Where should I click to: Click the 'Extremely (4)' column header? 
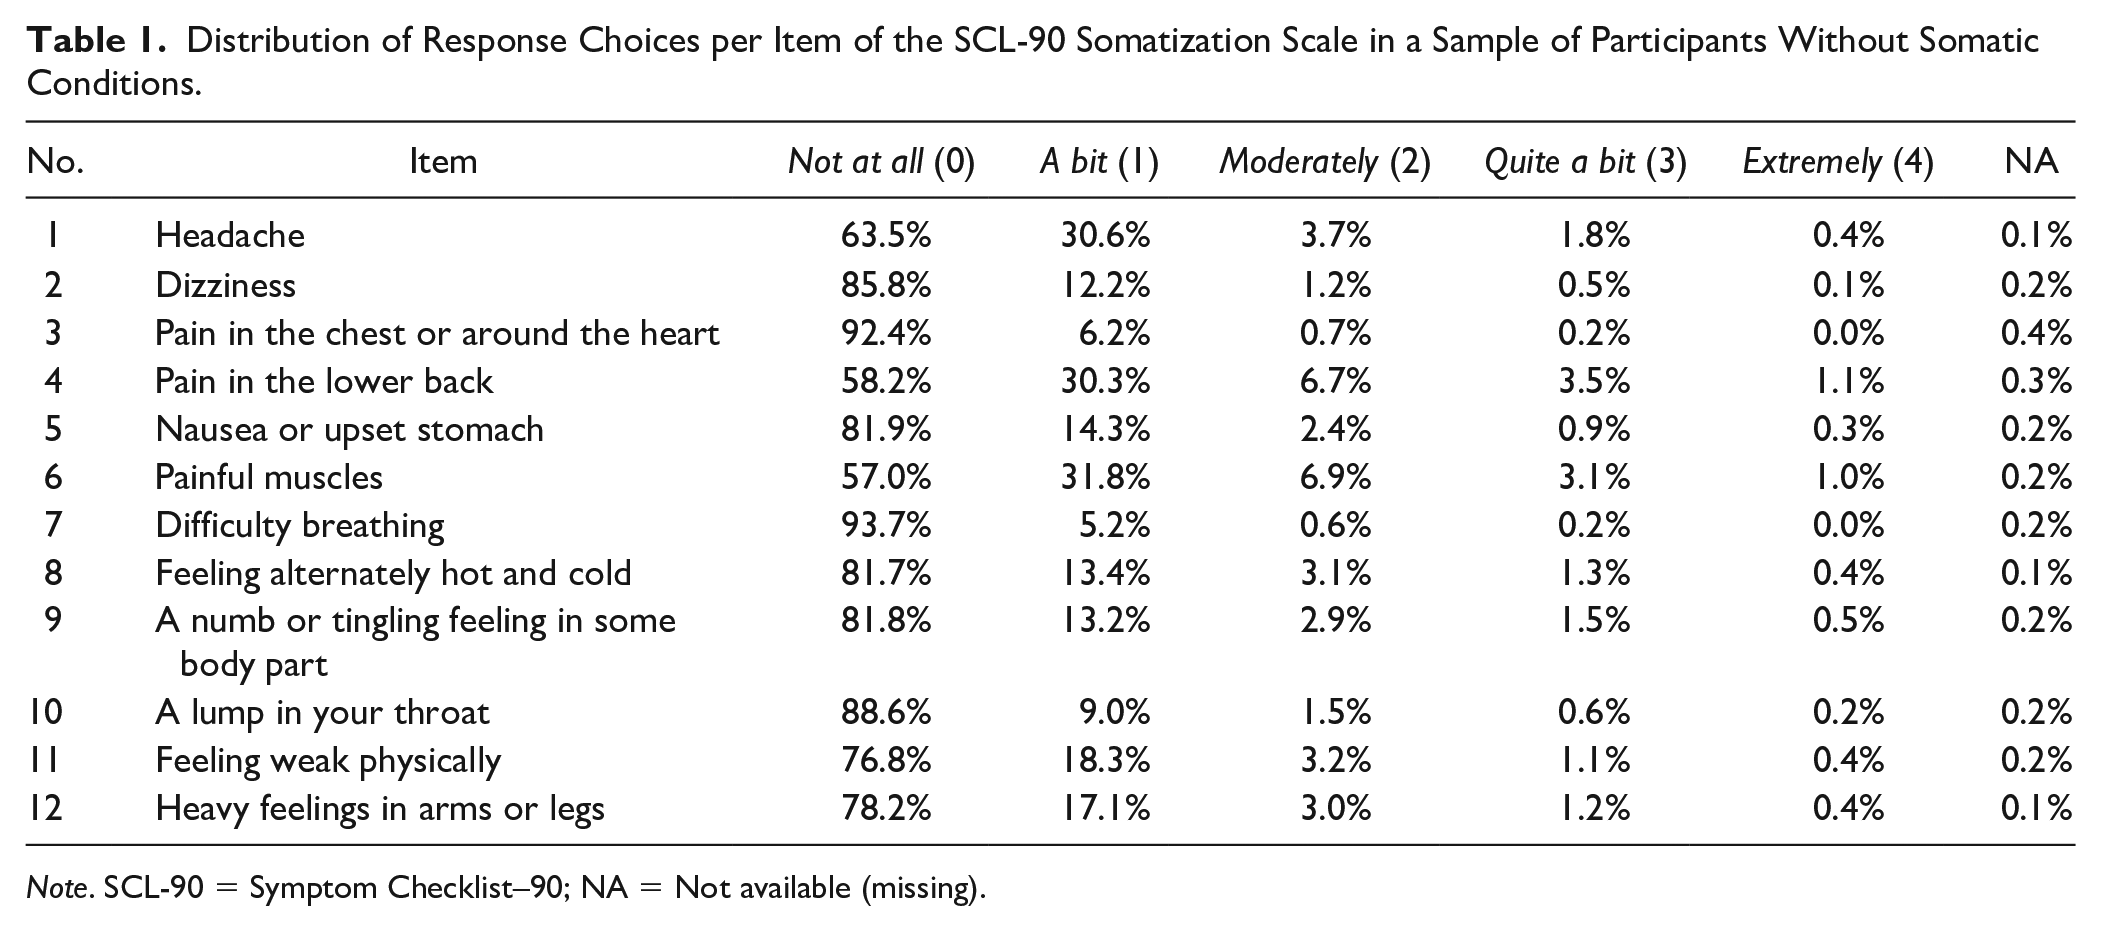tap(1838, 161)
